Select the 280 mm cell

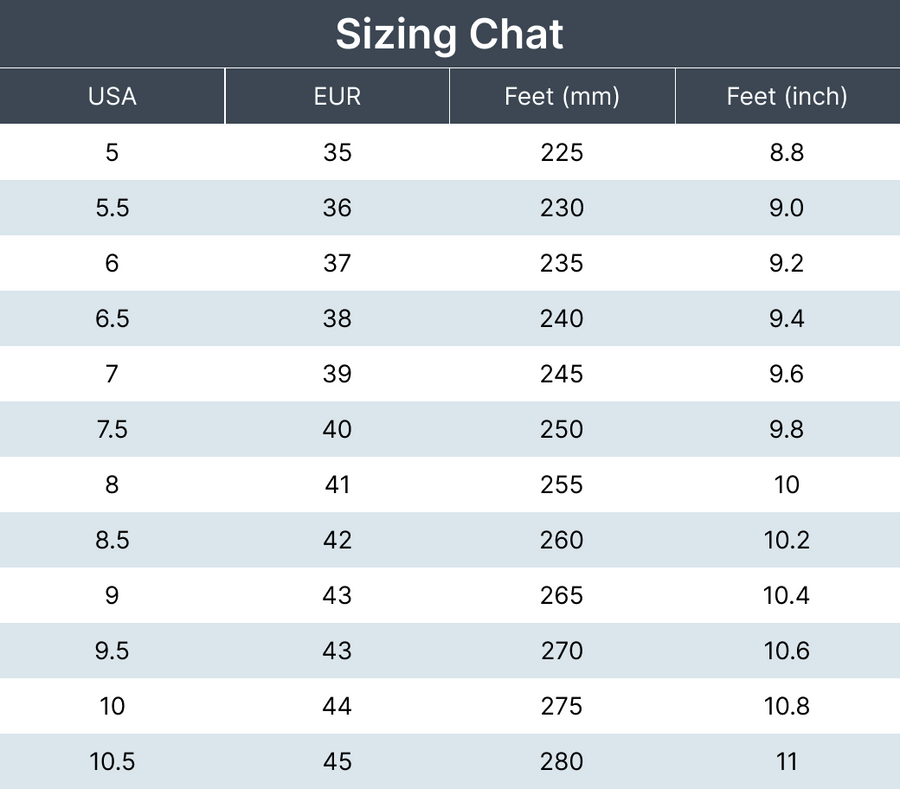pos(561,761)
